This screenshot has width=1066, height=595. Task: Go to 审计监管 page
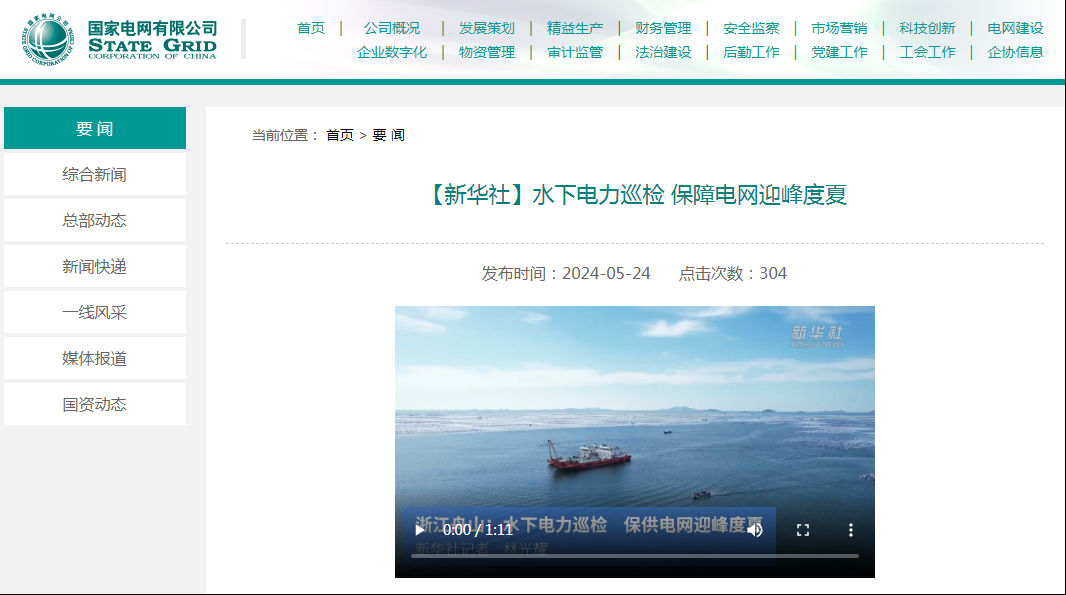[575, 52]
